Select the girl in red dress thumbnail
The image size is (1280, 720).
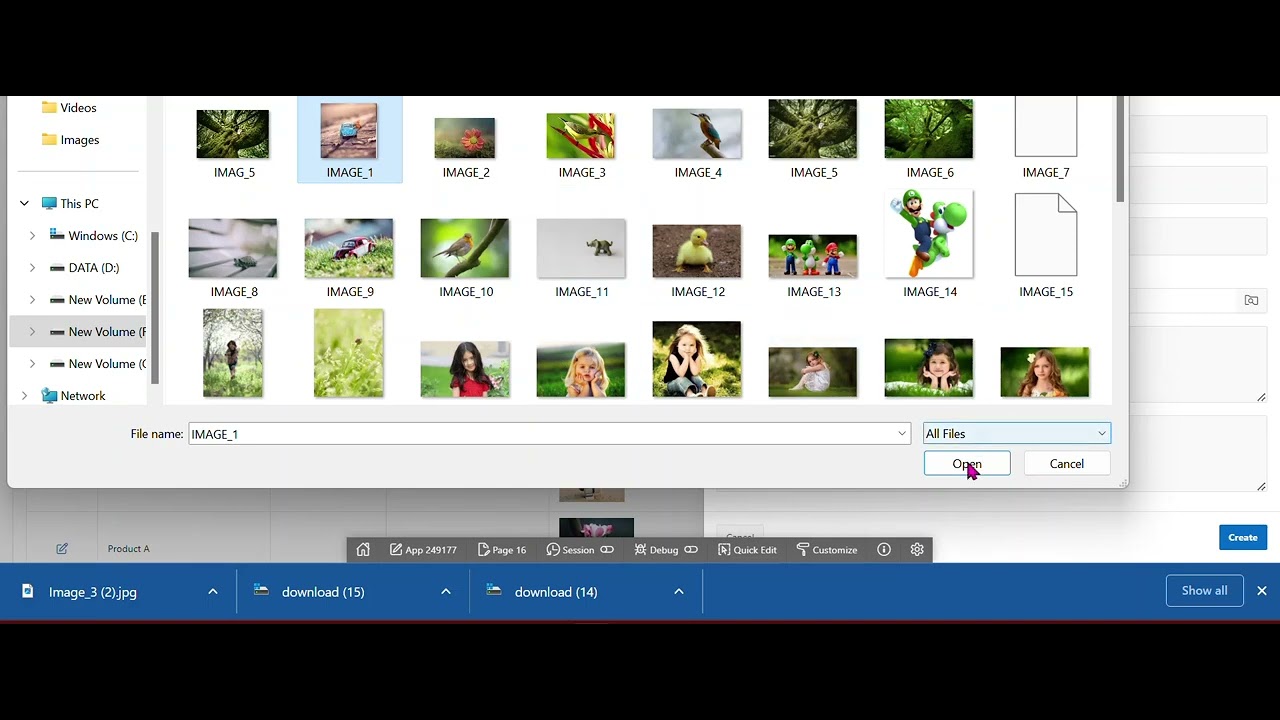point(465,369)
